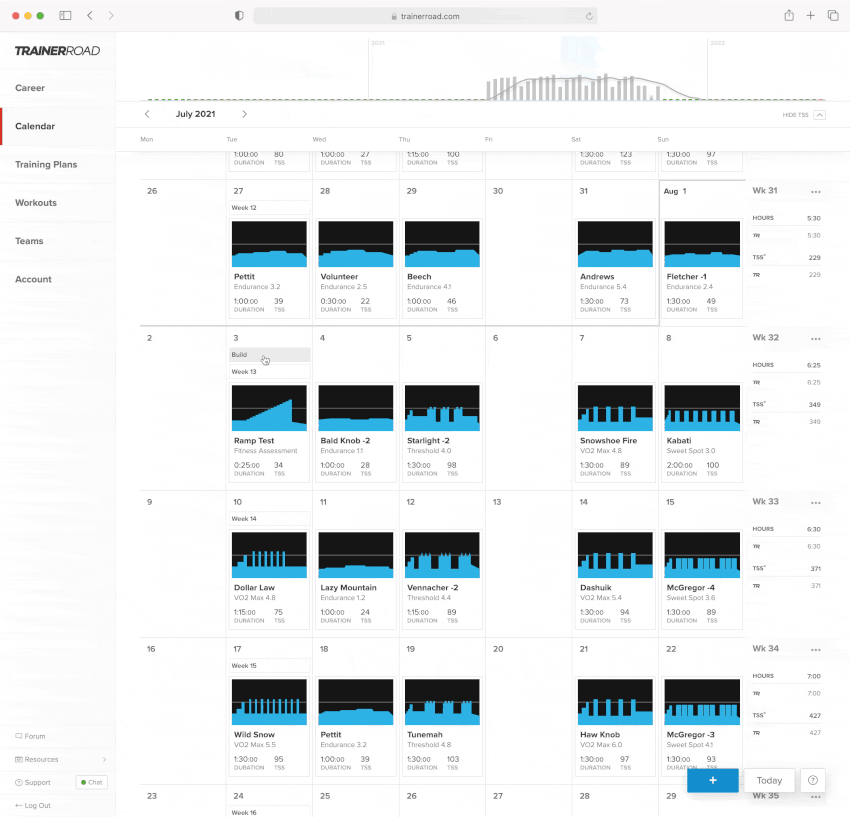
Task: Open the Account settings page
Action: pos(33,279)
